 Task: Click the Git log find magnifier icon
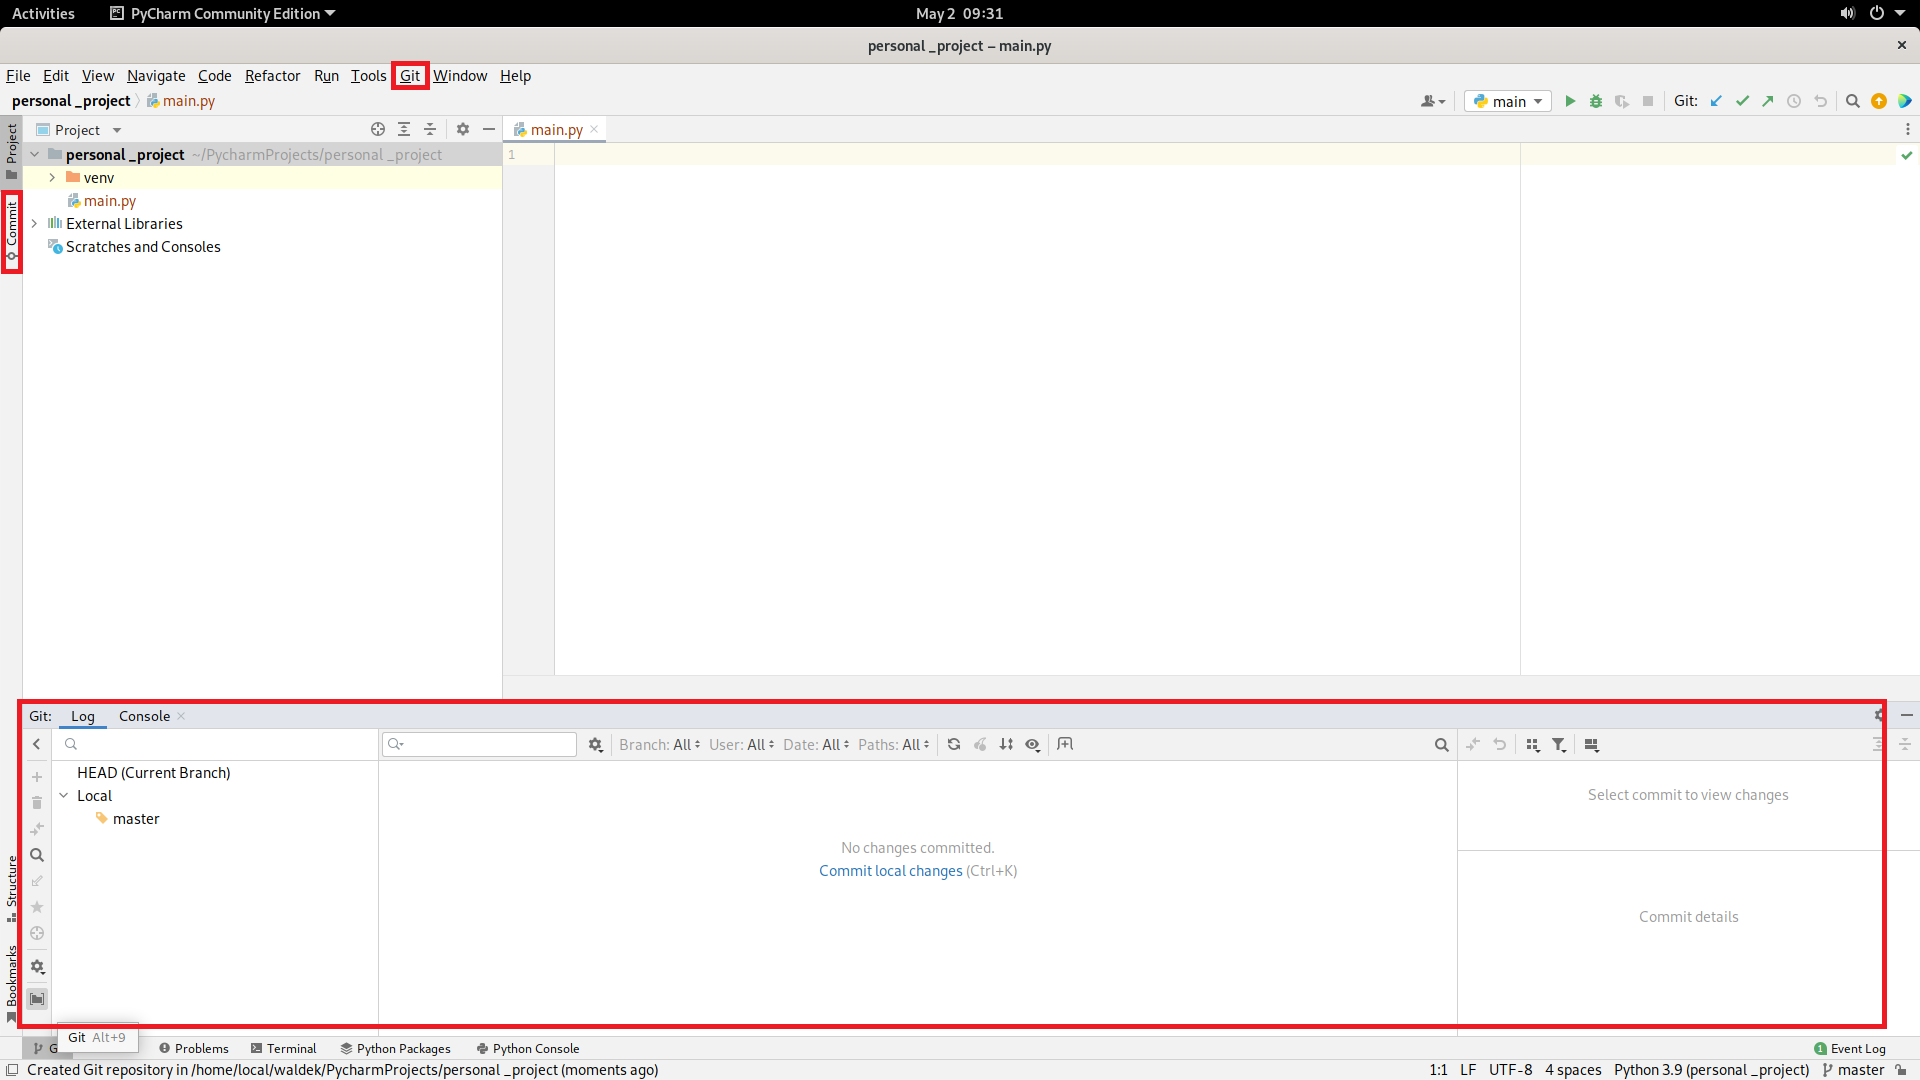(x=1441, y=744)
